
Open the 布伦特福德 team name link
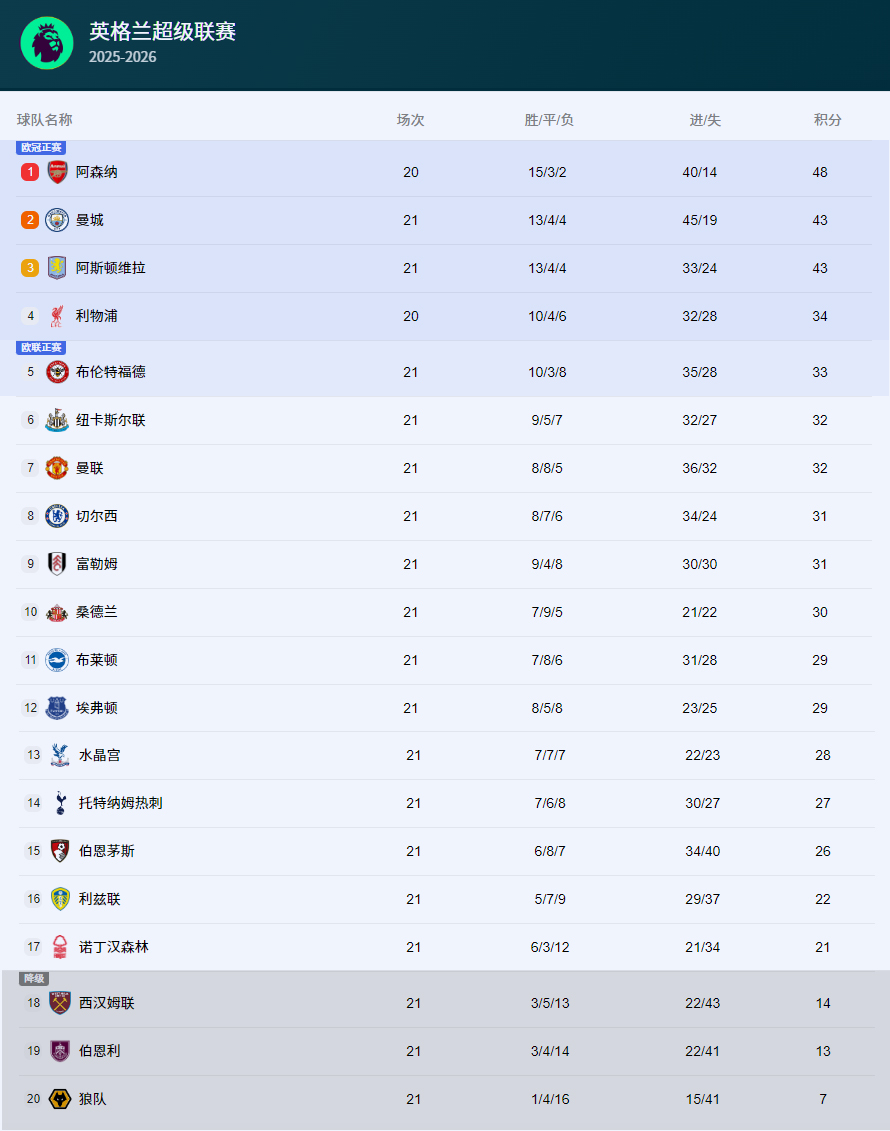point(111,372)
